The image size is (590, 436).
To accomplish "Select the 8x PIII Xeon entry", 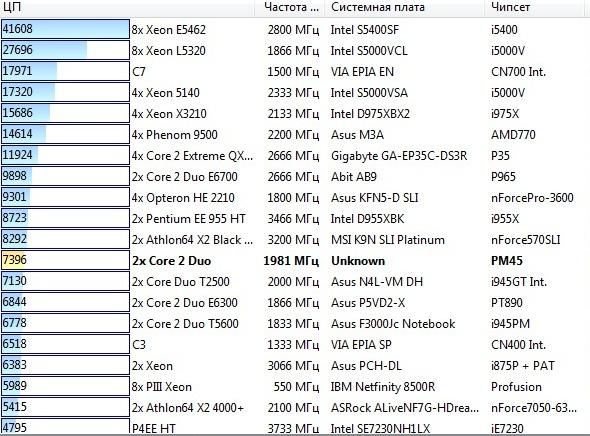I will tap(162, 387).
